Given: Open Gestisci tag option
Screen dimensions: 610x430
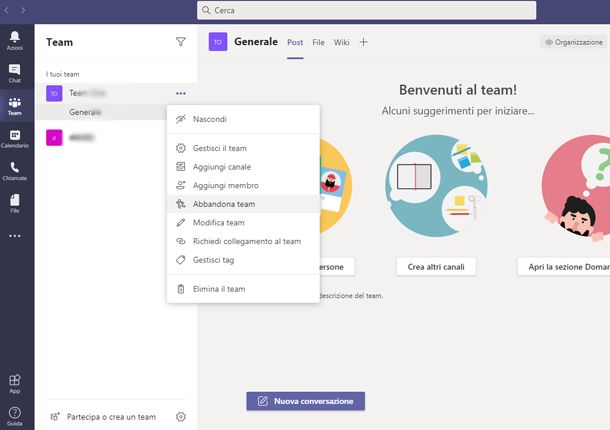Looking at the screenshot, I should (244, 260).
